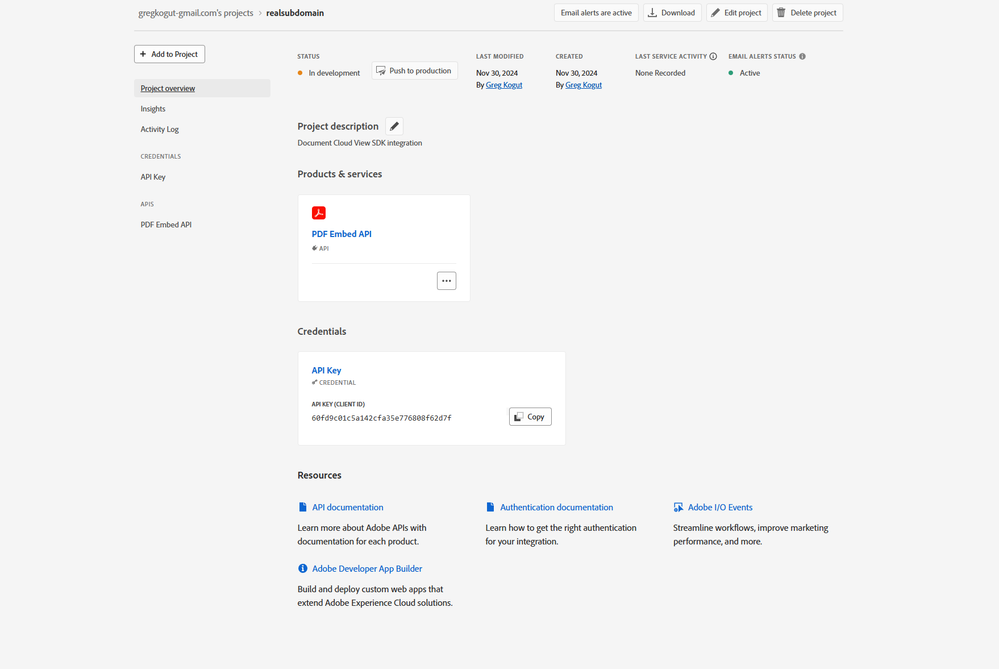Download the project details
This screenshot has height=669, width=999.
tap(672, 13)
